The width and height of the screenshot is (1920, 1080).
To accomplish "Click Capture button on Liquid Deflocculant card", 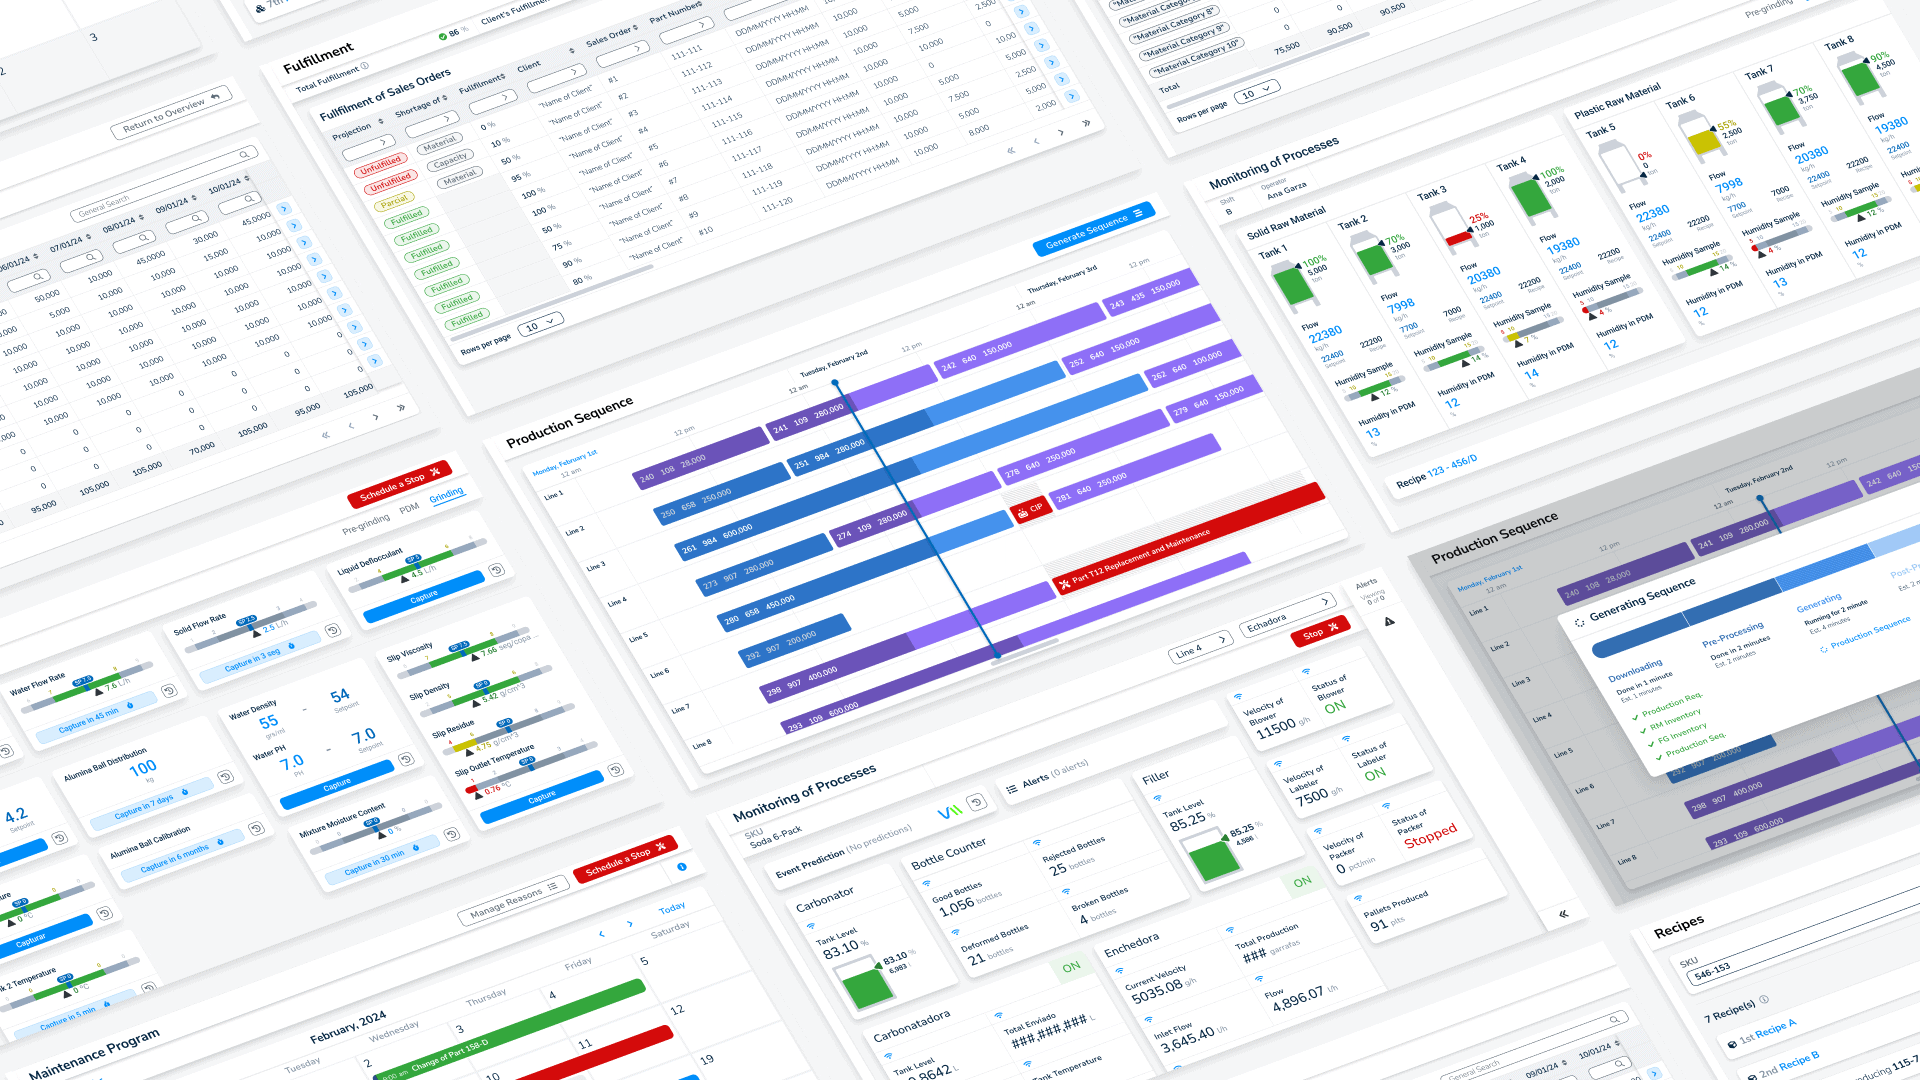I will [424, 597].
